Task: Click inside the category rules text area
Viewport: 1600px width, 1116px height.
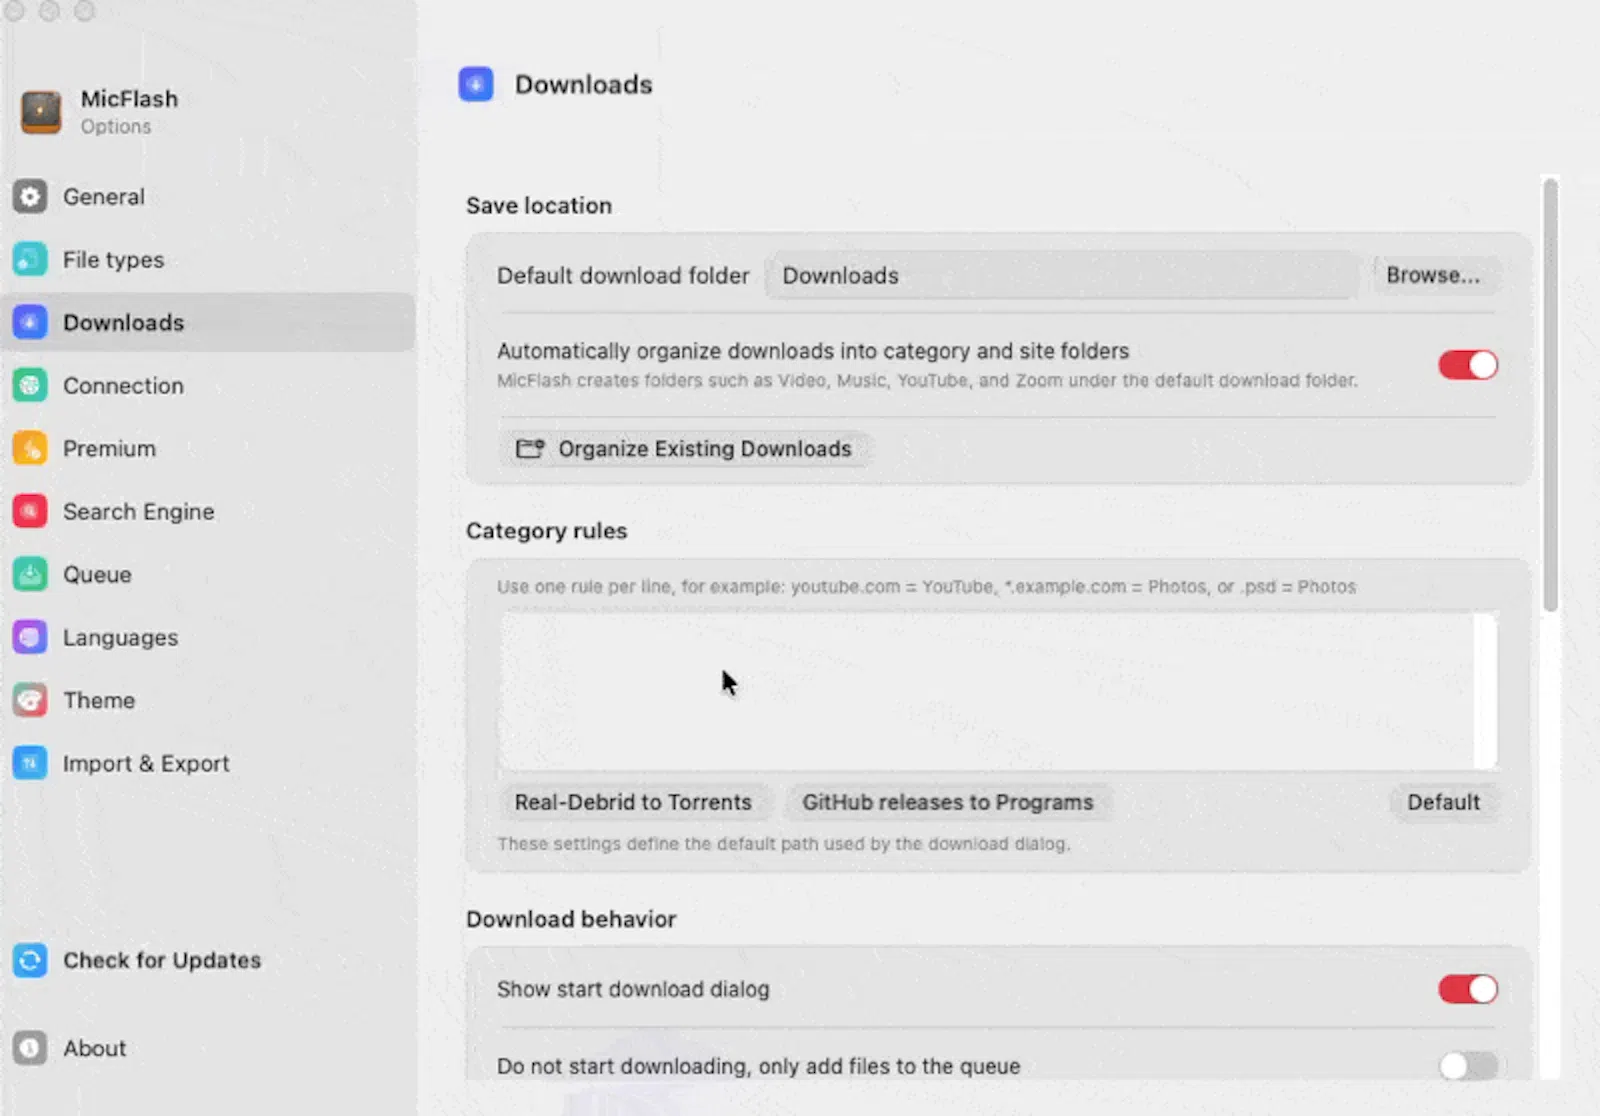Action: pos(985,691)
